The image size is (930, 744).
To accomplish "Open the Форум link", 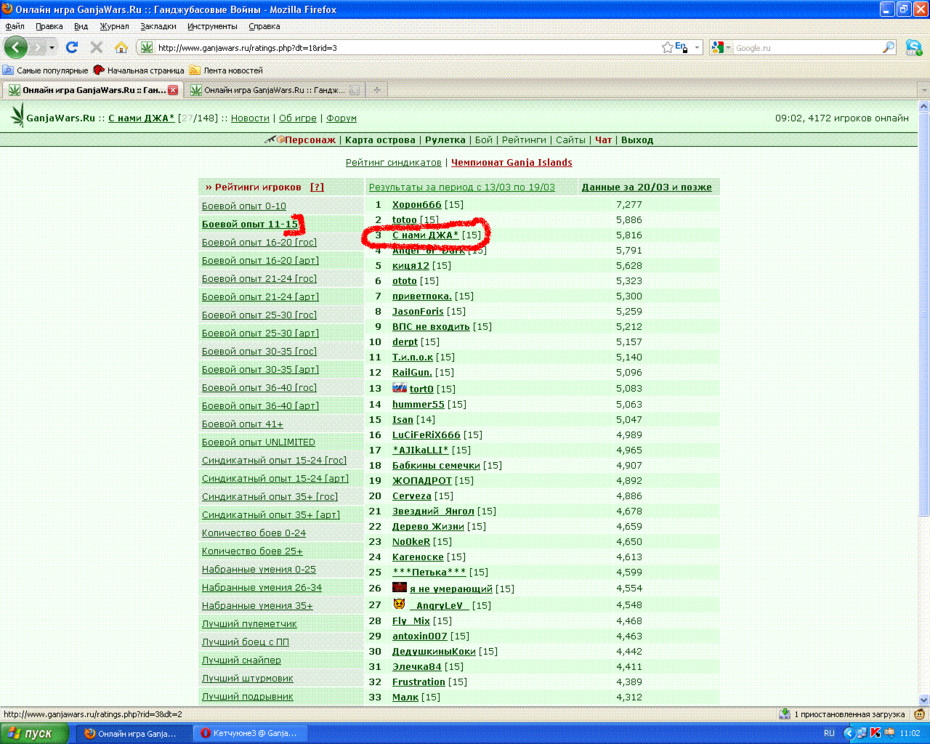I will [341, 118].
